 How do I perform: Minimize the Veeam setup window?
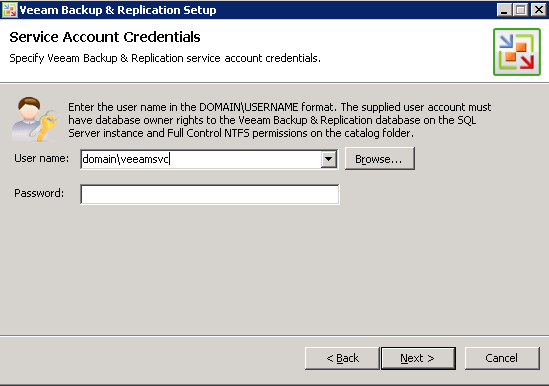tap(504, 10)
